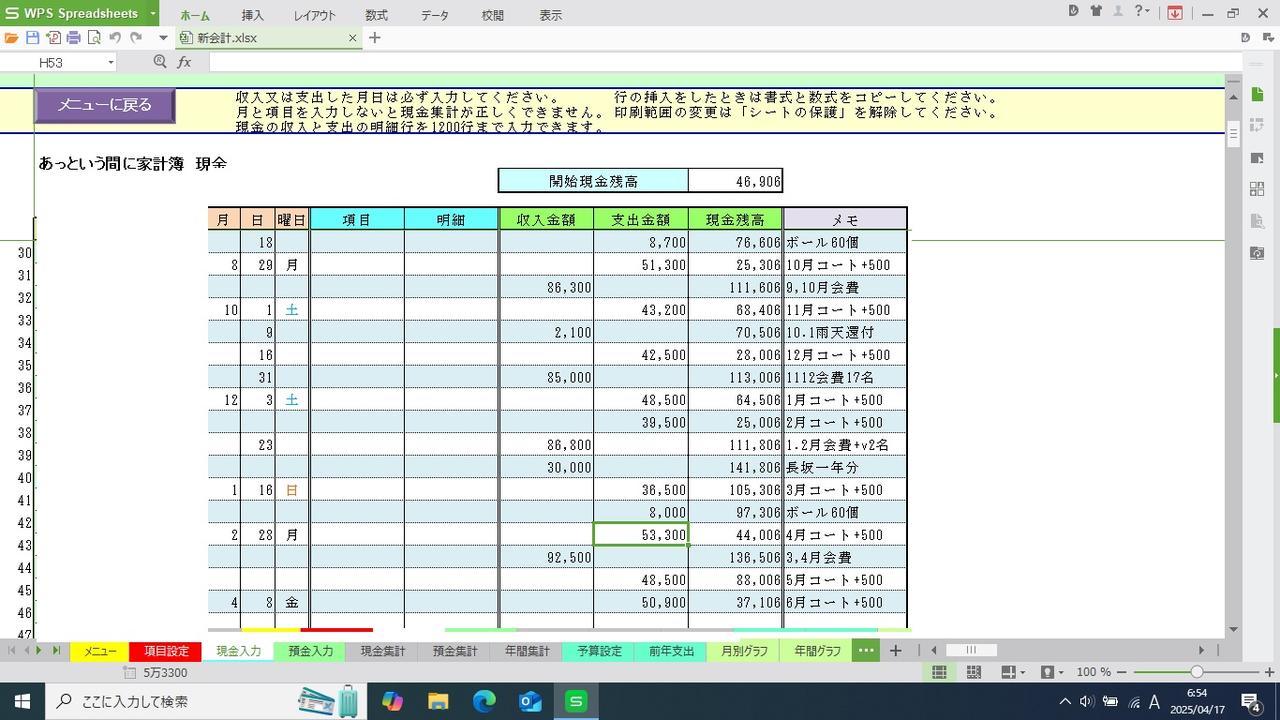Click the 100 % zoom level text

click(1094, 673)
